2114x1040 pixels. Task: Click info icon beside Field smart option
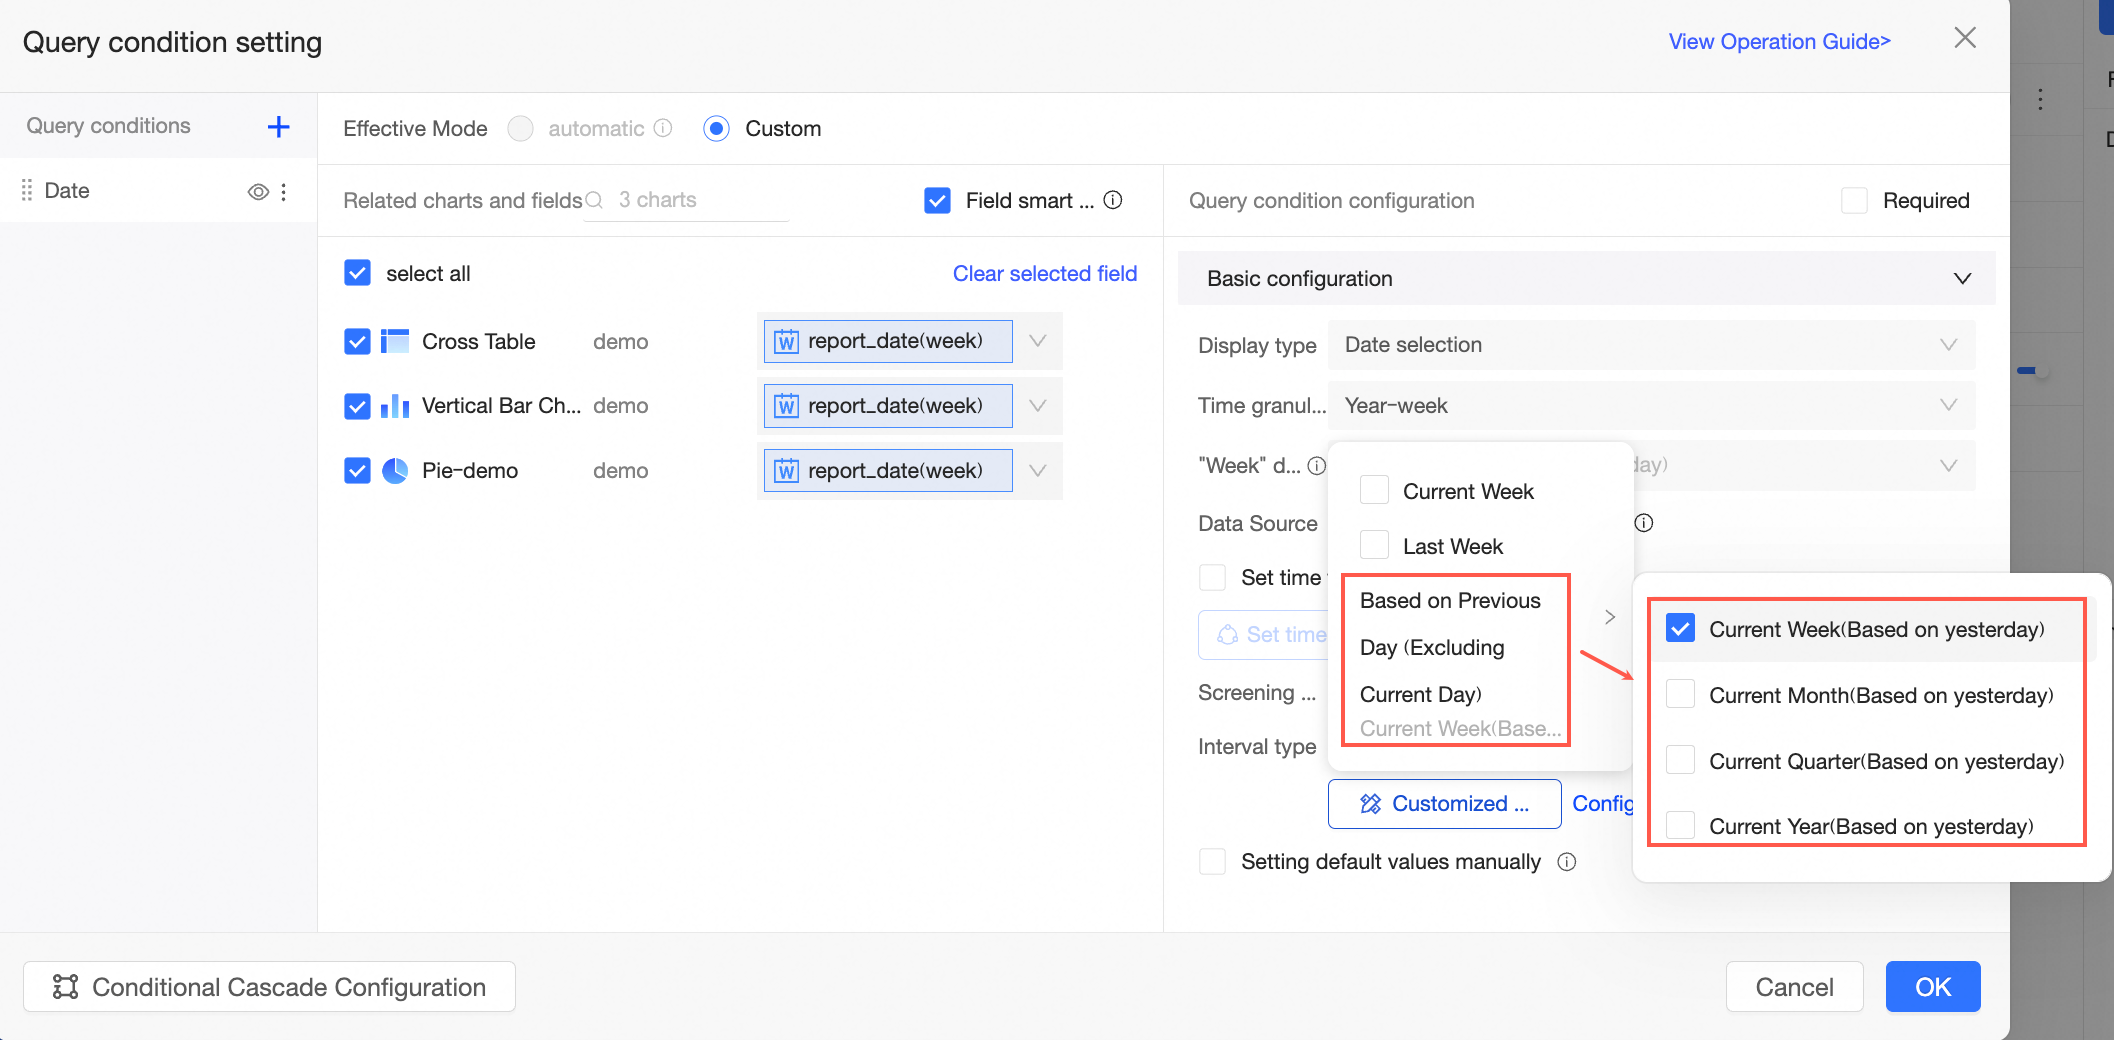pos(1113,200)
